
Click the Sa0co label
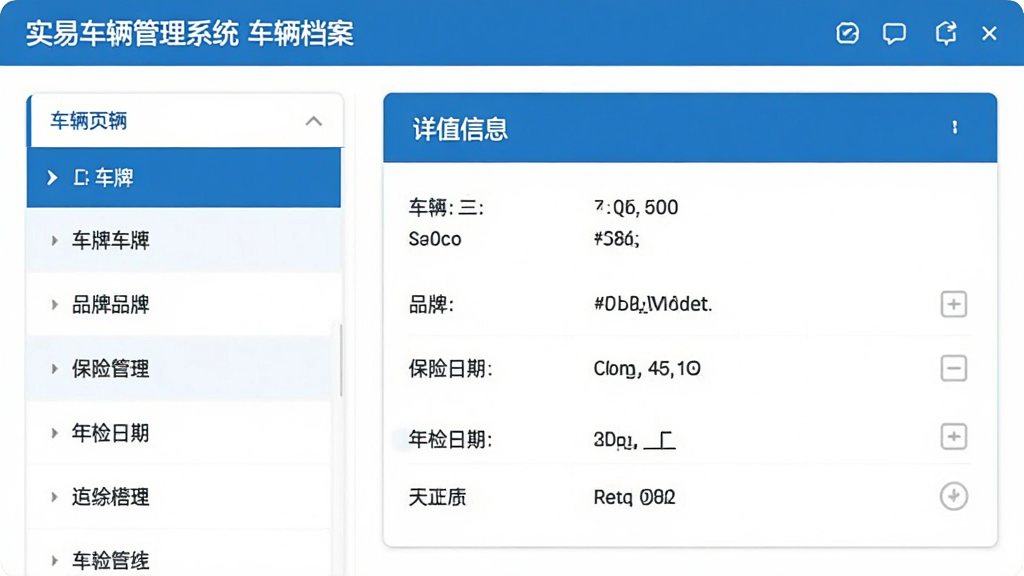[435, 239]
